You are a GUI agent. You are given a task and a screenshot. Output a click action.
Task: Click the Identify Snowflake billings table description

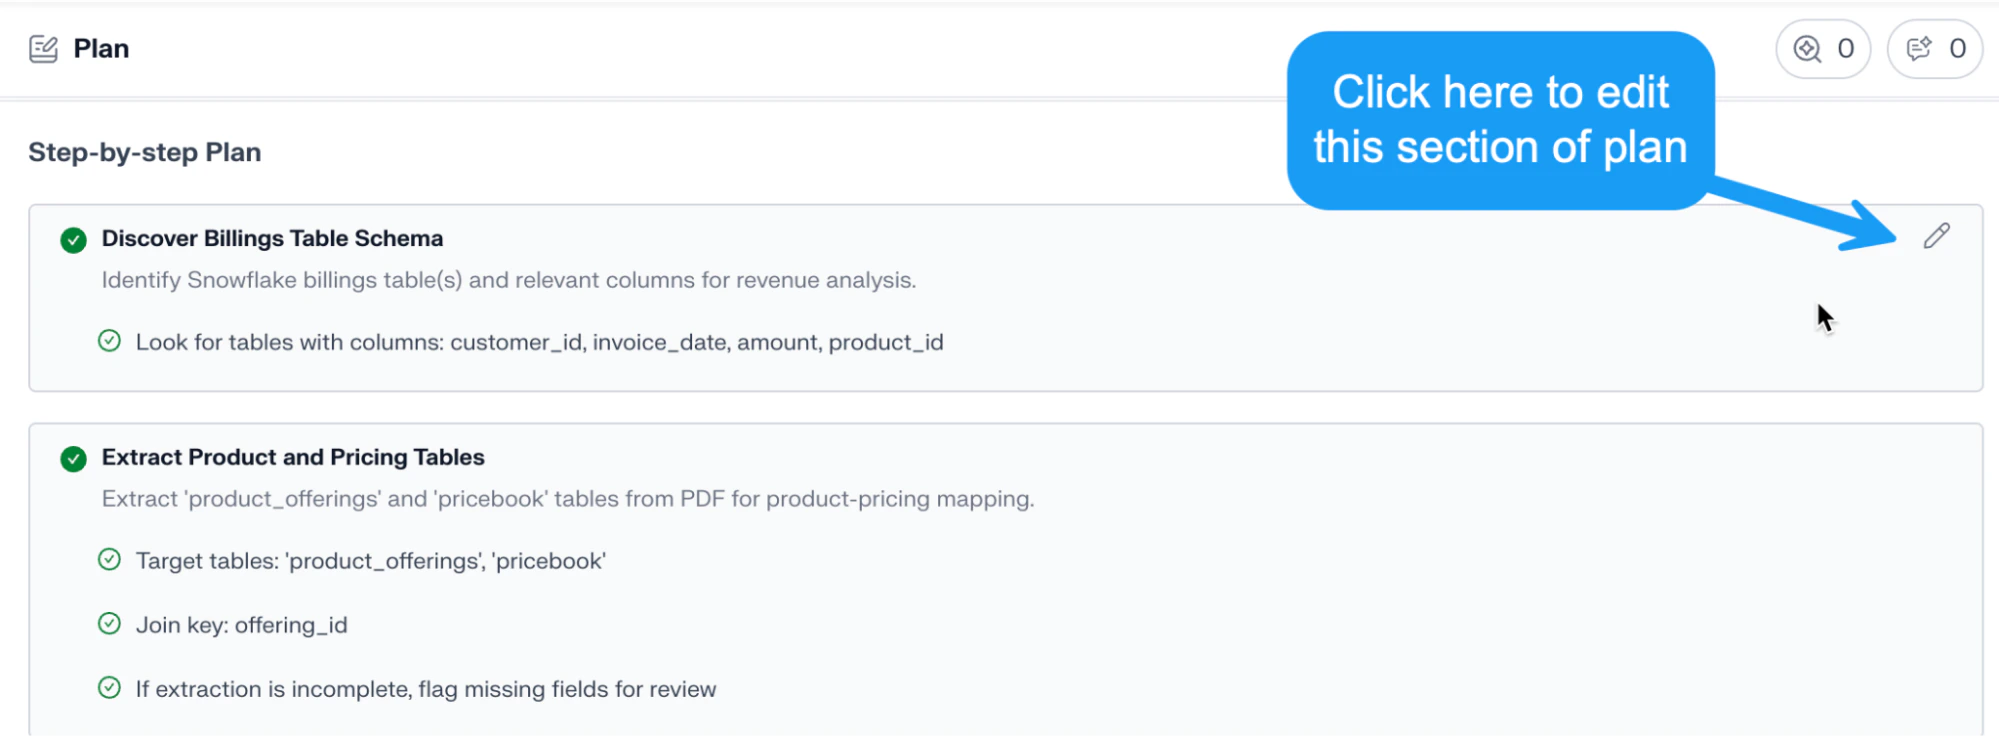coord(508,280)
